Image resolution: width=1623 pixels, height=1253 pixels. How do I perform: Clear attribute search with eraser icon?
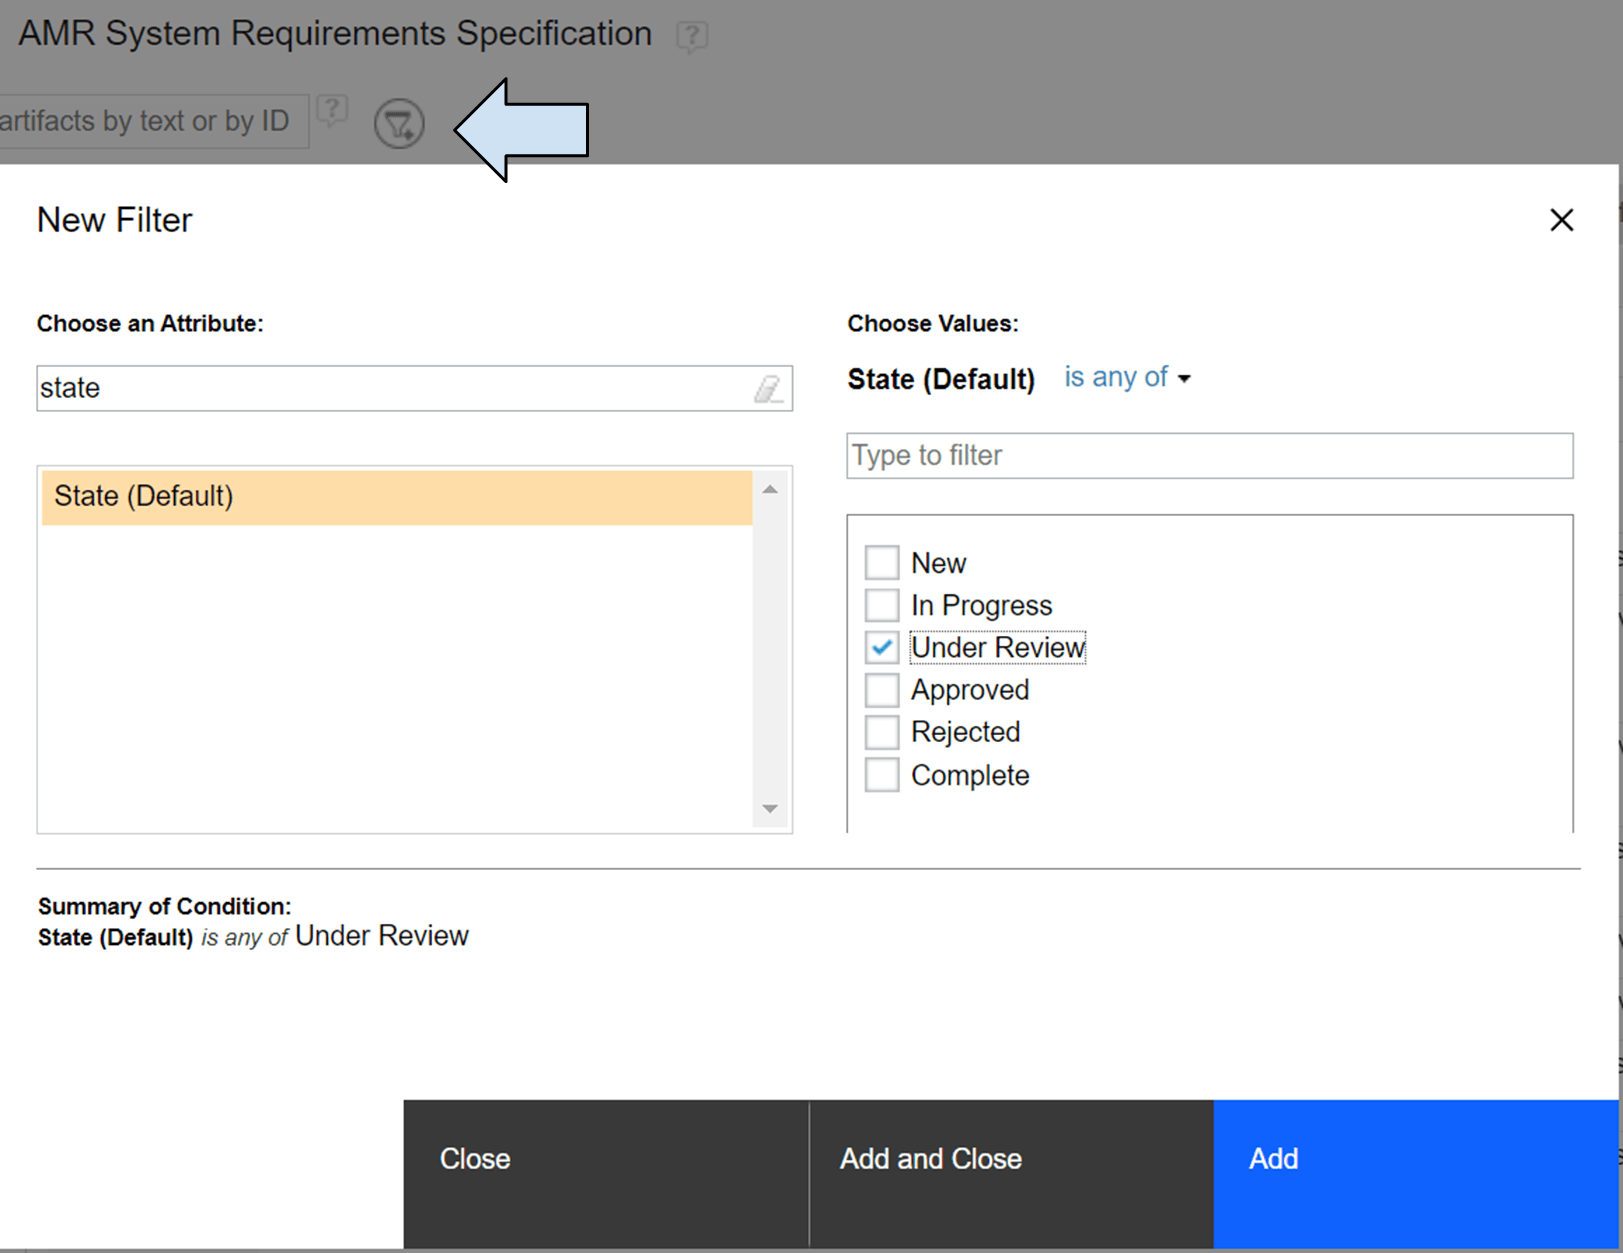[768, 388]
